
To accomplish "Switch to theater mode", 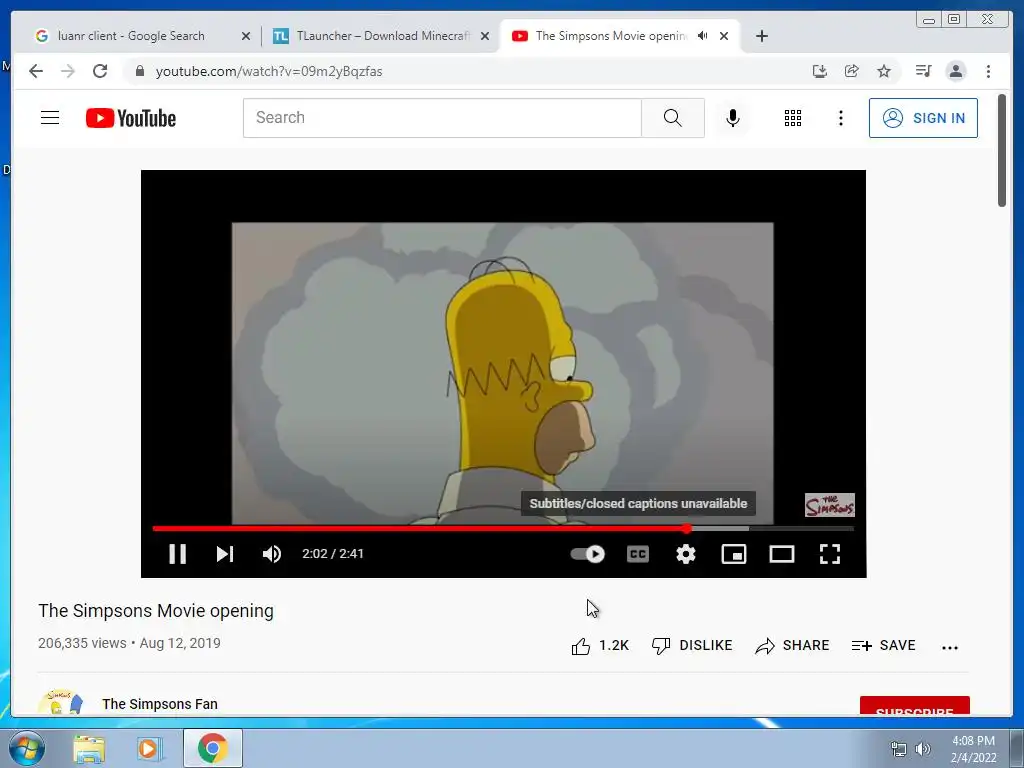I will 781,554.
